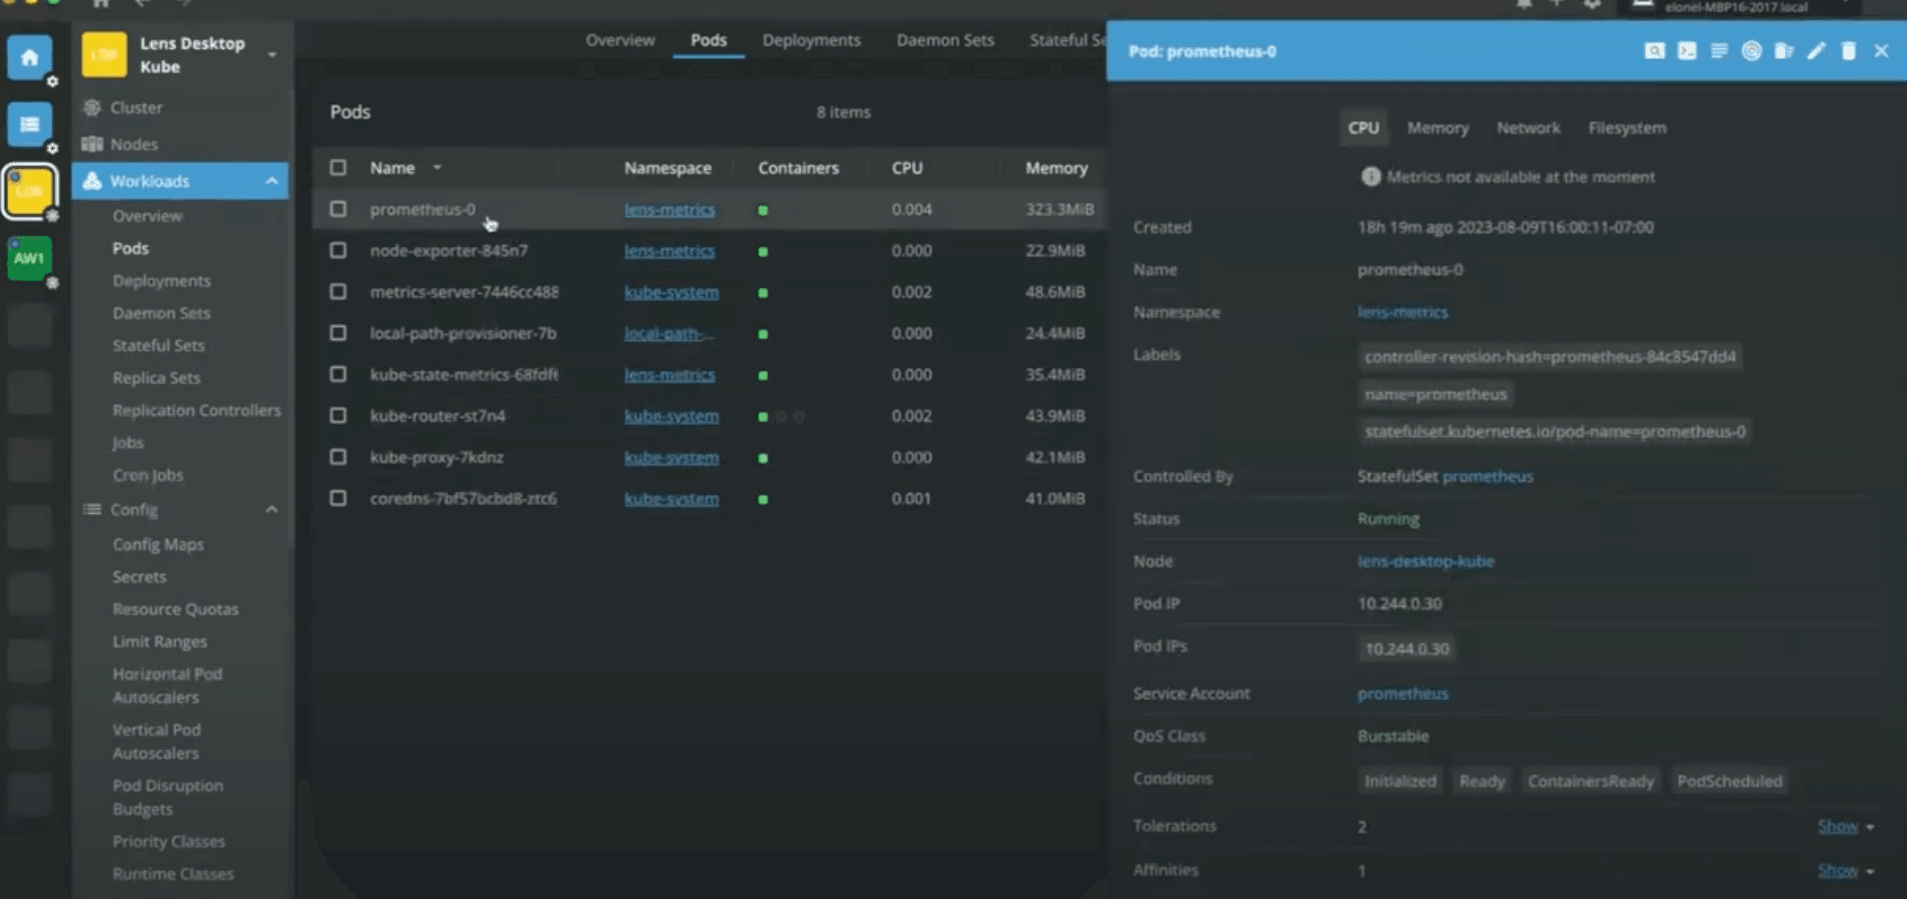Open pod shell terminal icon
The height and width of the screenshot is (899, 1907).
click(1686, 51)
